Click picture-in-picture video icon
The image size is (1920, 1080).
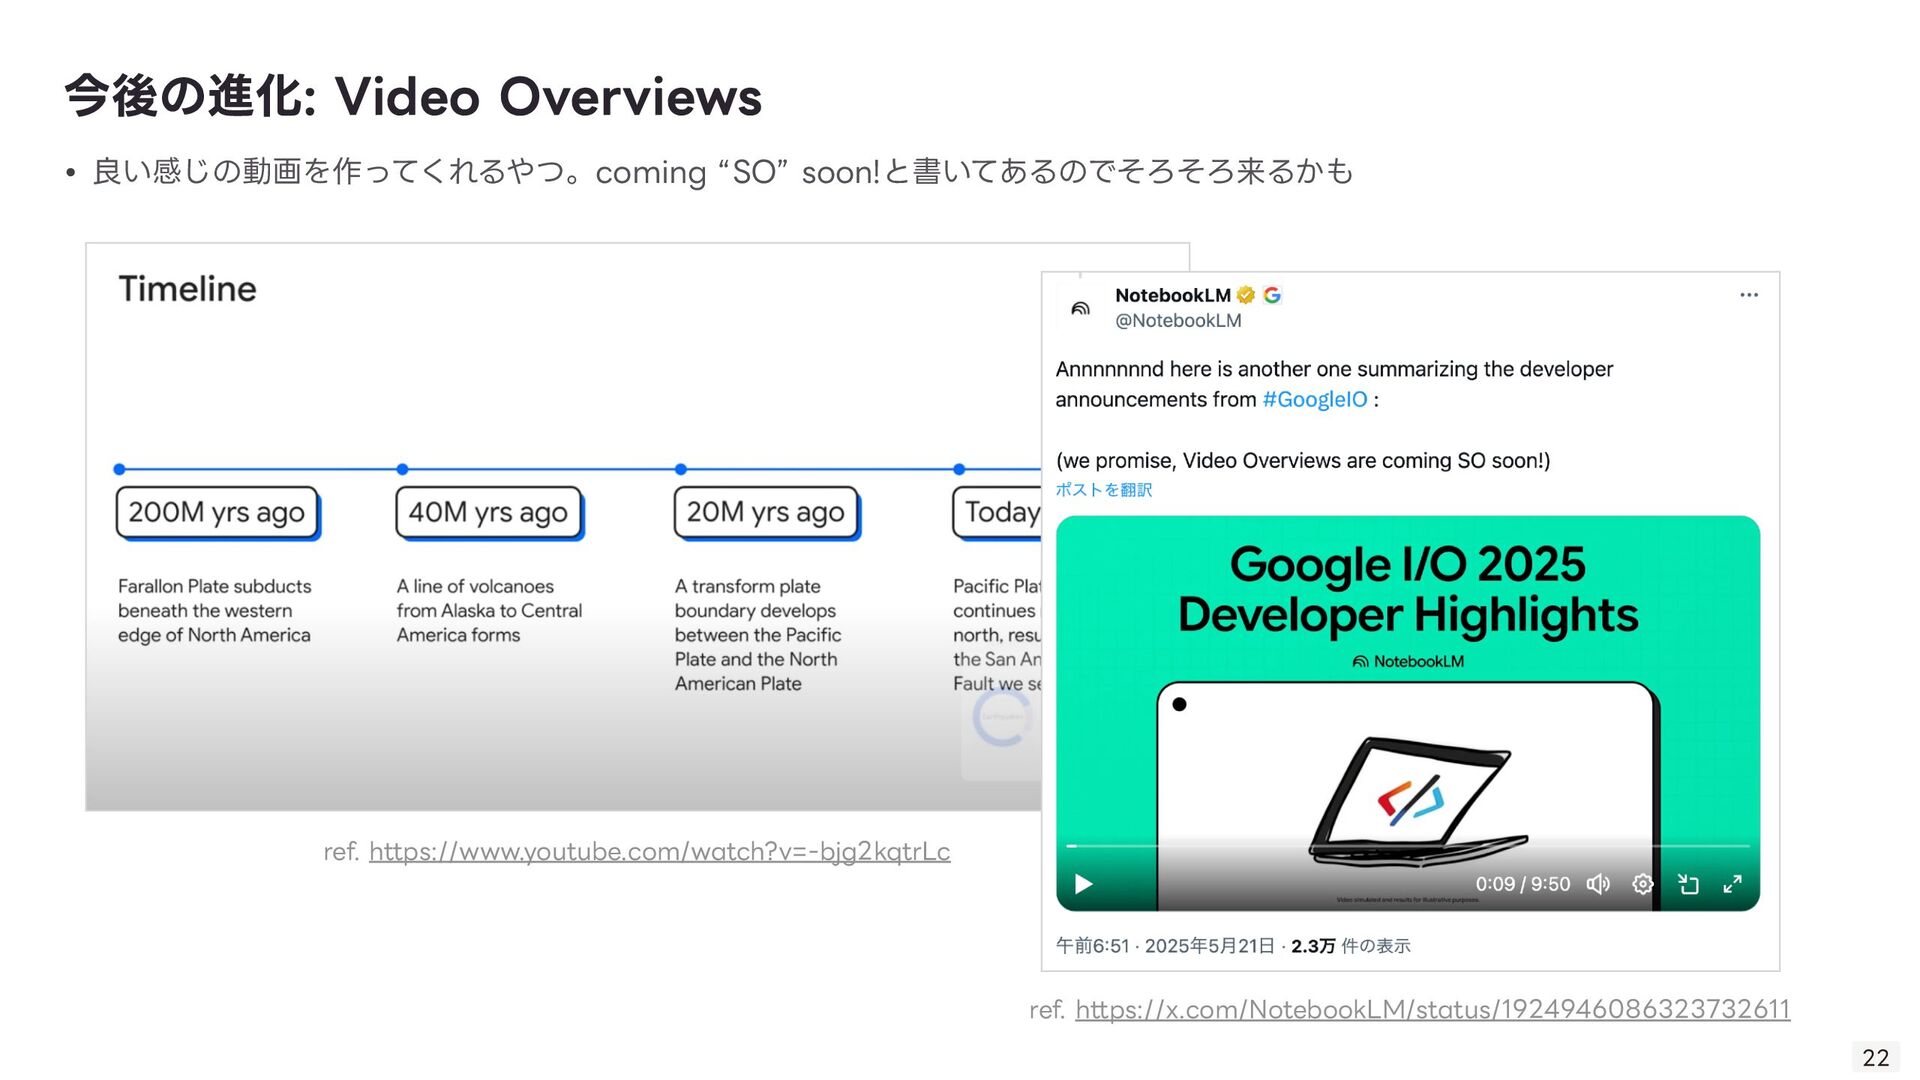coord(1688,884)
